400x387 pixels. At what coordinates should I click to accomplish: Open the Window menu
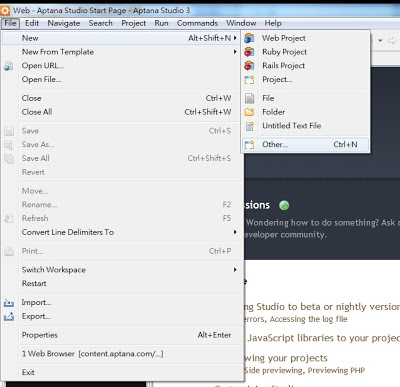coord(241,23)
